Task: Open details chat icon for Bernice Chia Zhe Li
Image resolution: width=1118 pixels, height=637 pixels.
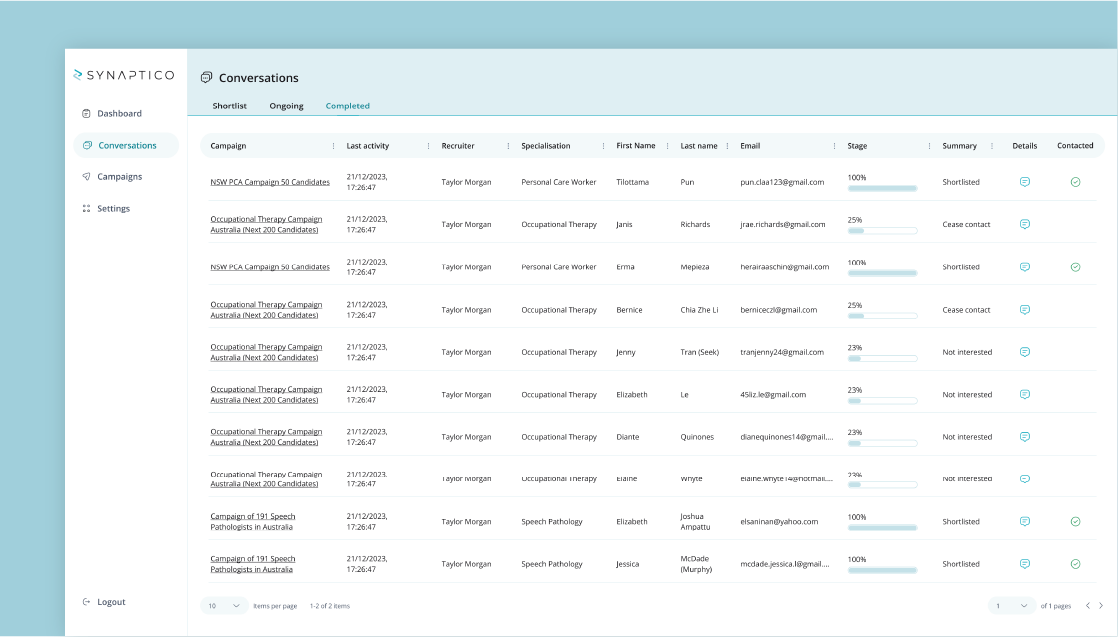Action: click(x=1025, y=310)
